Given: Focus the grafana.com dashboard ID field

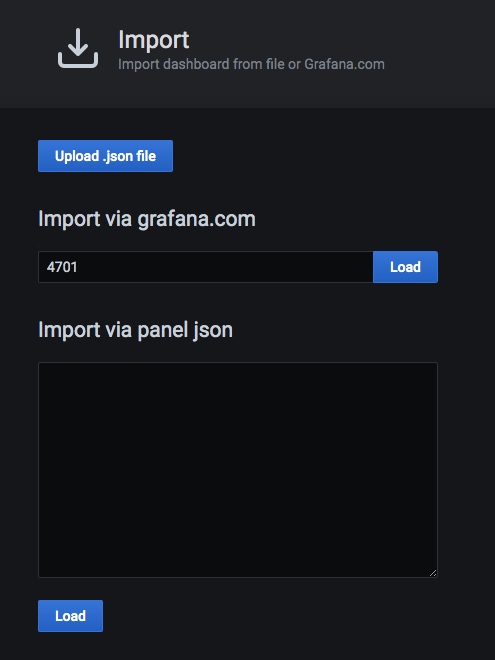Looking at the screenshot, I should (x=205, y=267).
